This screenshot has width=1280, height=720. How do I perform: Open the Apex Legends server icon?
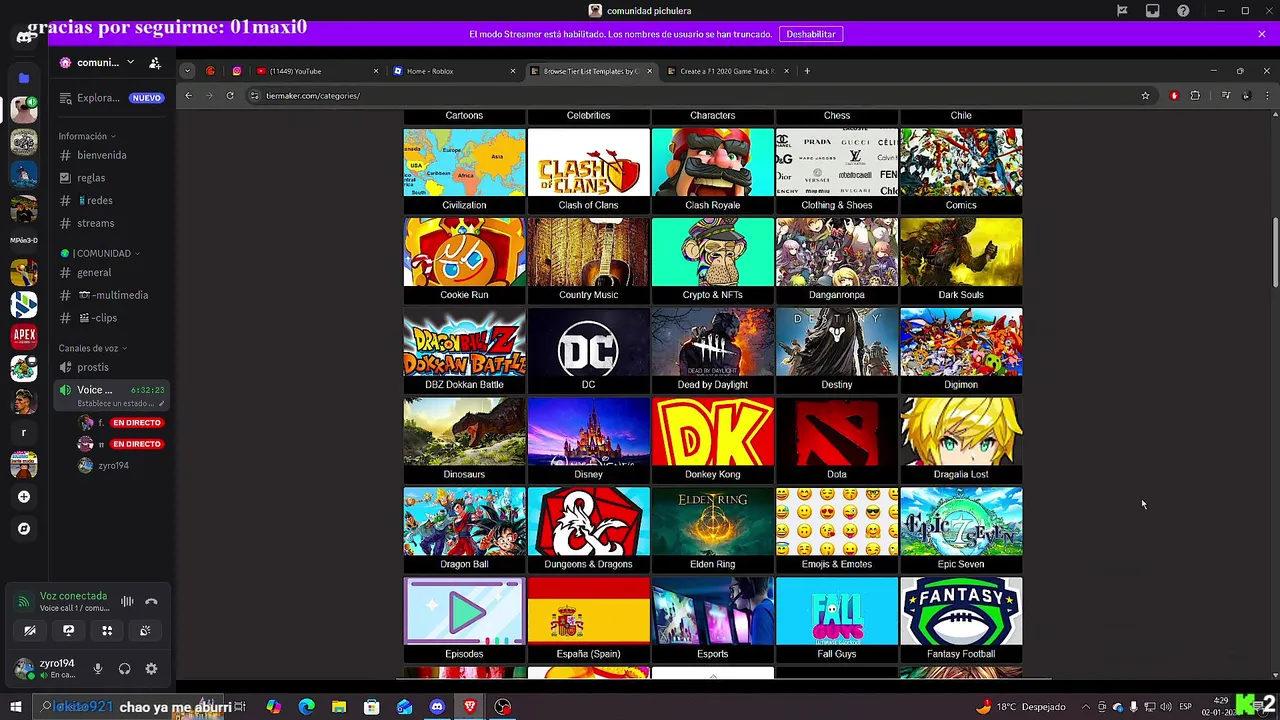click(x=24, y=336)
